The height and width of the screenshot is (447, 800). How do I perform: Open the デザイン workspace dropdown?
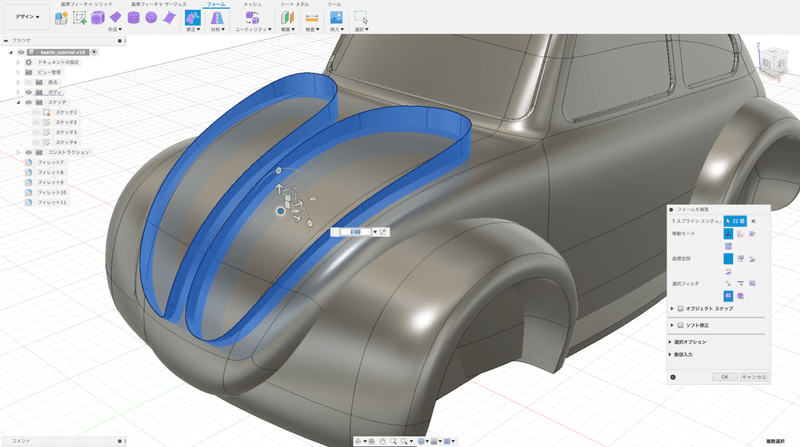coord(27,17)
